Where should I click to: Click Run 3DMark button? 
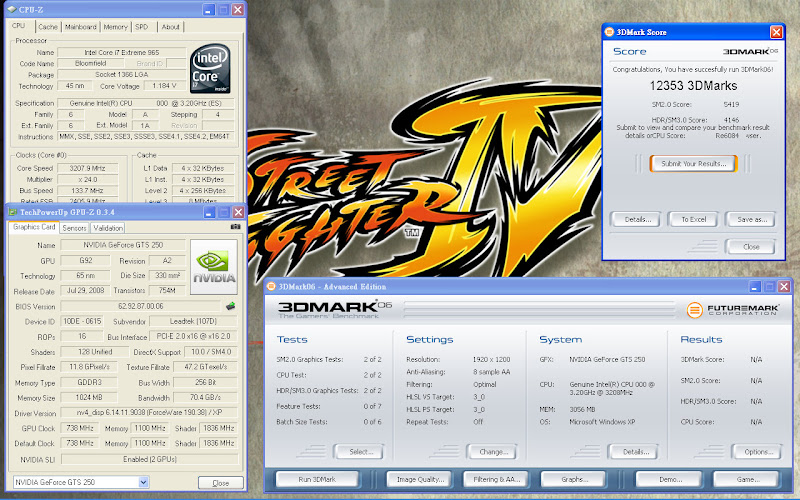pos(317,480)
